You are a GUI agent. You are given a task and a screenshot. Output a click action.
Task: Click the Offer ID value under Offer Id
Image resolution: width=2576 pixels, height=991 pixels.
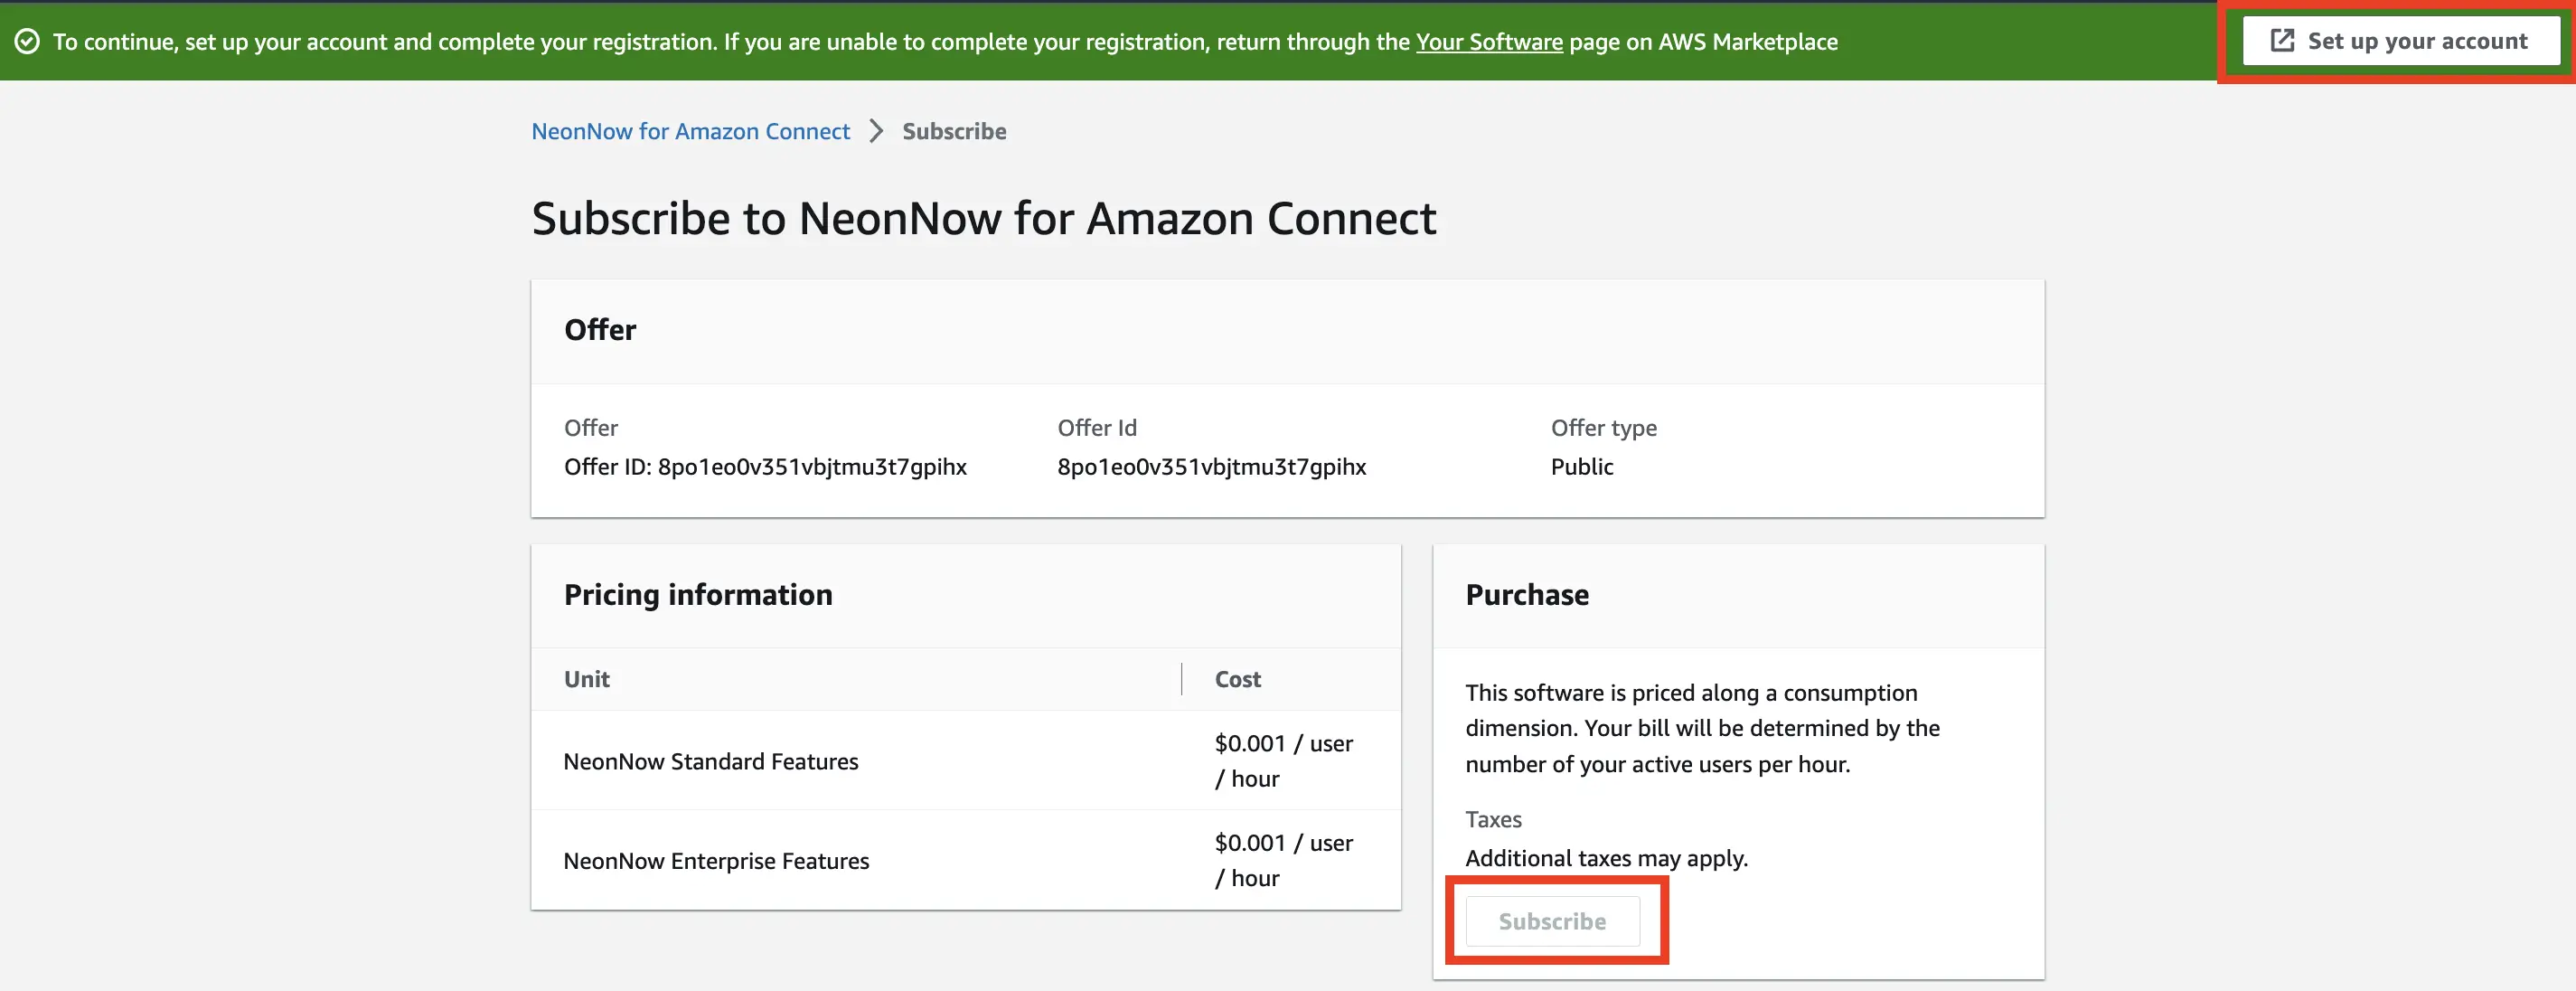pos(1211,467)
